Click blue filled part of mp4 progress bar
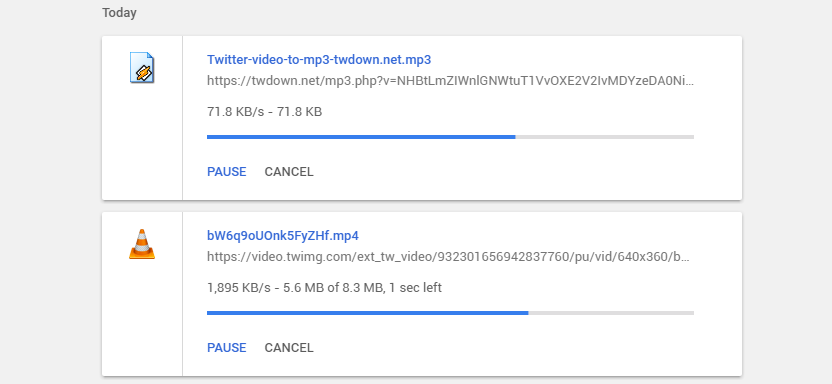 368,313
